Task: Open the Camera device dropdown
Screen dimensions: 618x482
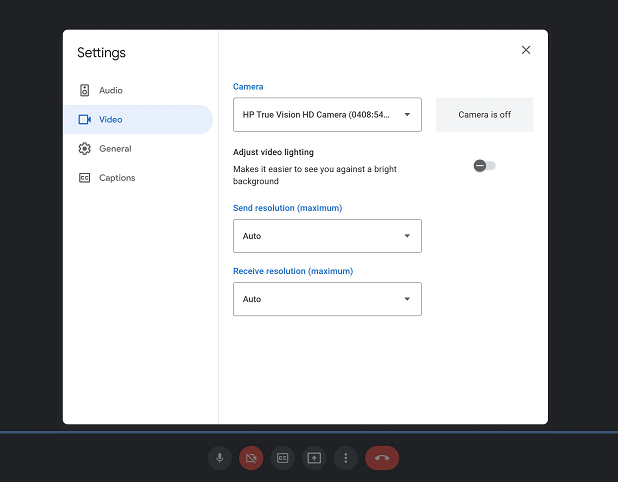Action: point(327,115)
